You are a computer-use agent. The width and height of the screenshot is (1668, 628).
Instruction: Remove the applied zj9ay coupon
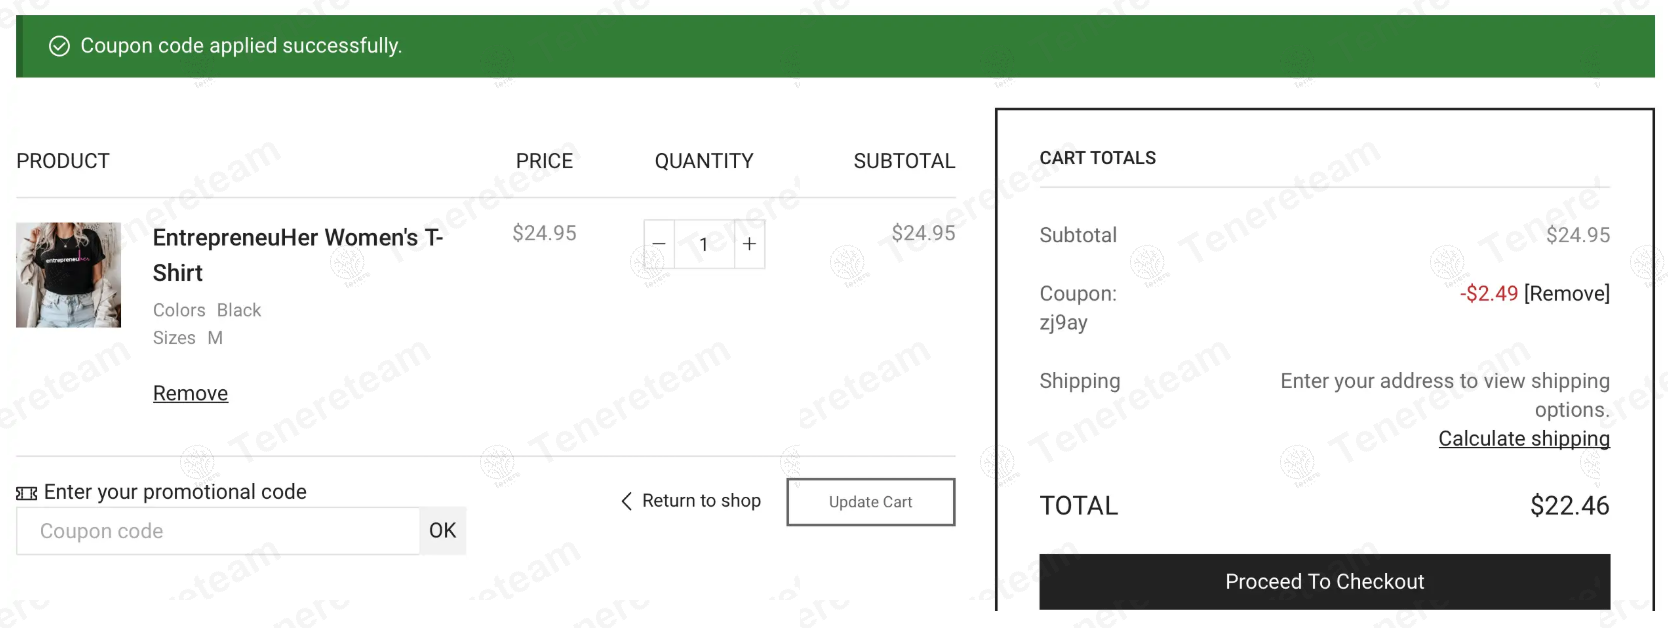1567,293
